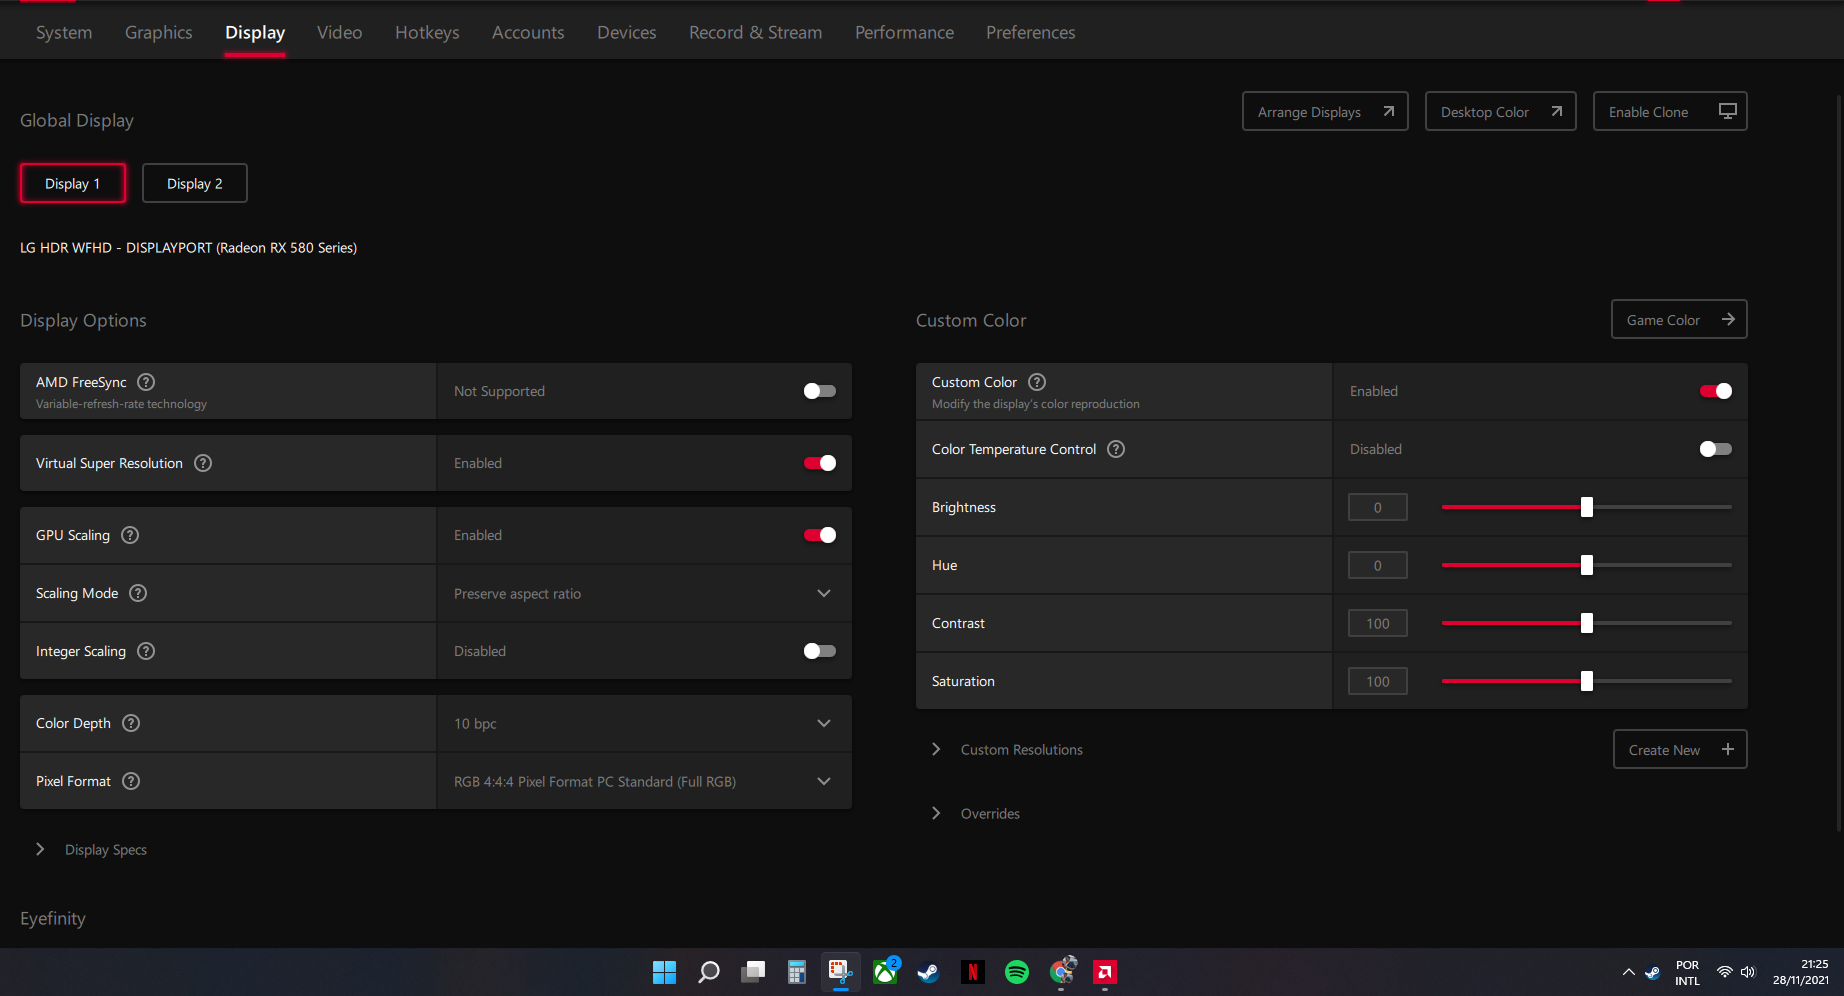The image size is (1844, 996).
Task: Click the Color Depth help icon
Action: pyautogui.click(x=131, y=723)
